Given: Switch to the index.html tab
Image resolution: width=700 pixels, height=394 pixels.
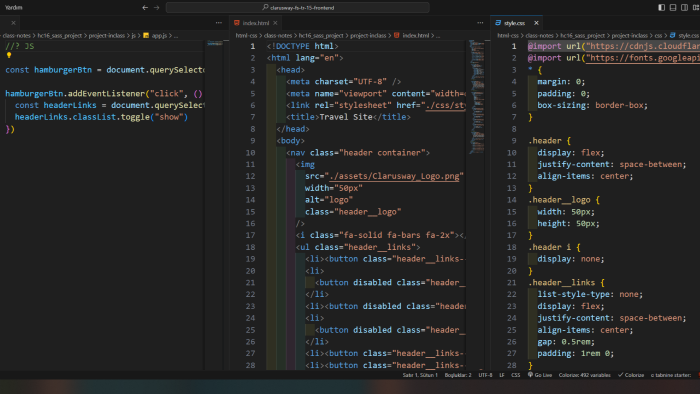Looking at the screenshot, I should click(256, 23).
